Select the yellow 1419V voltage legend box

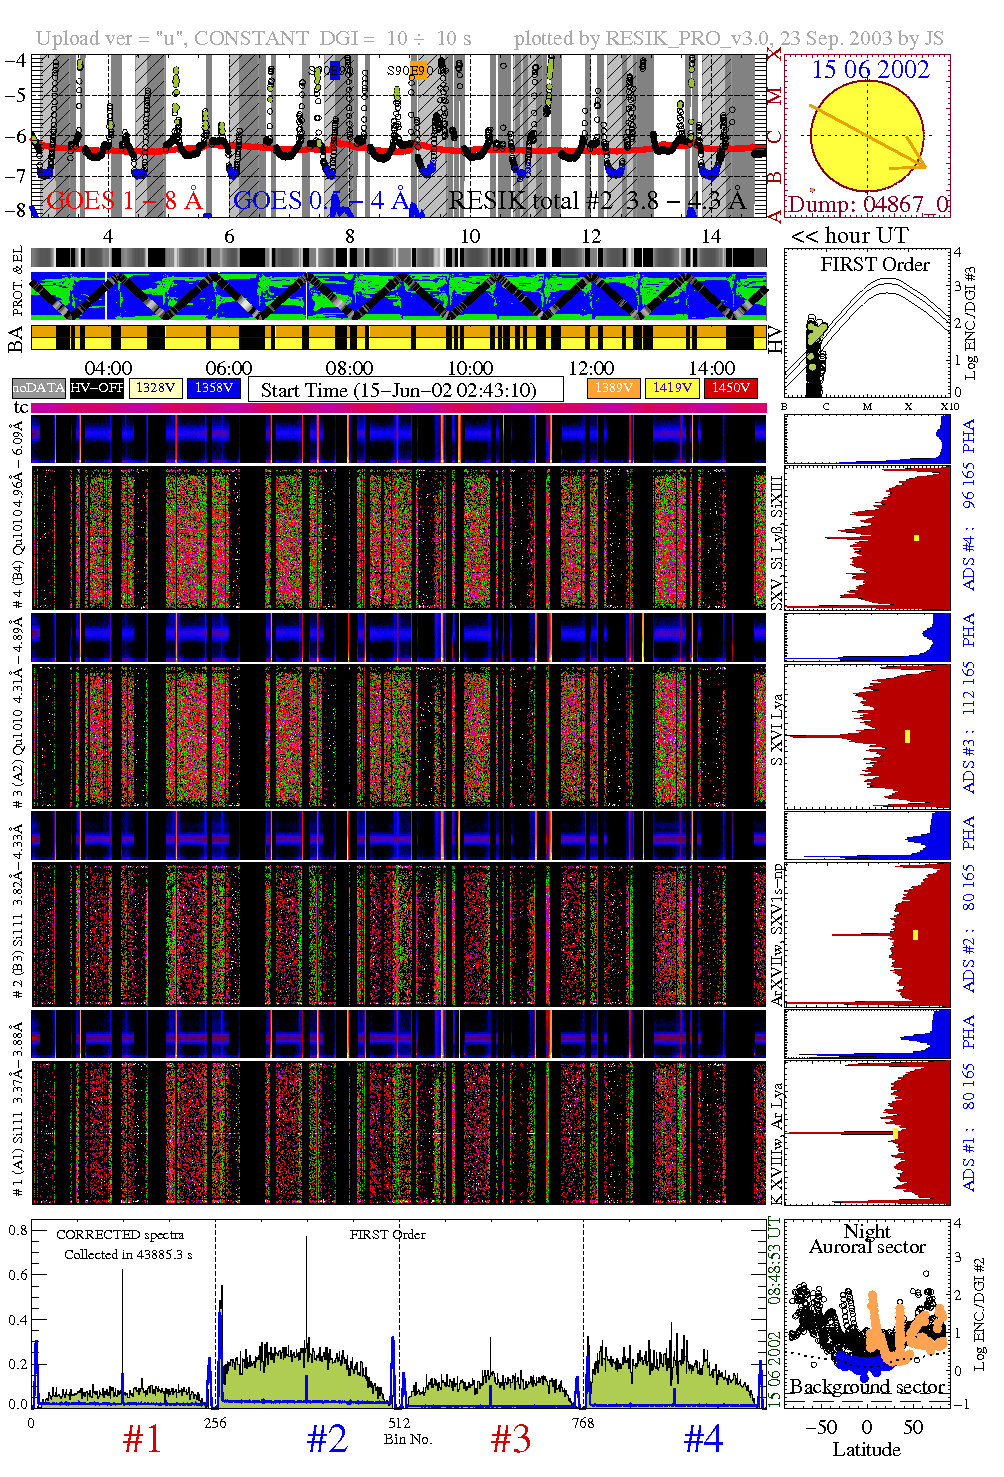click(x=672, y=388)
